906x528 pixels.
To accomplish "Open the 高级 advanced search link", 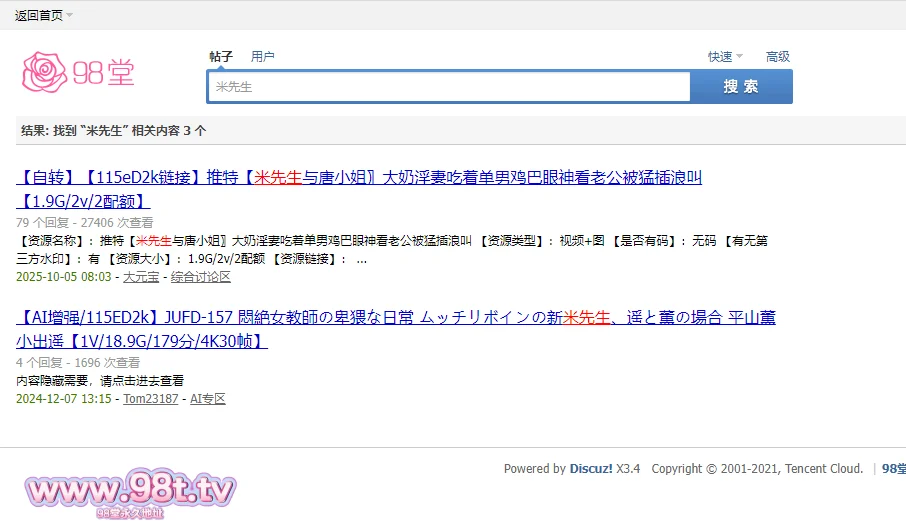I will tap(777, 57).
